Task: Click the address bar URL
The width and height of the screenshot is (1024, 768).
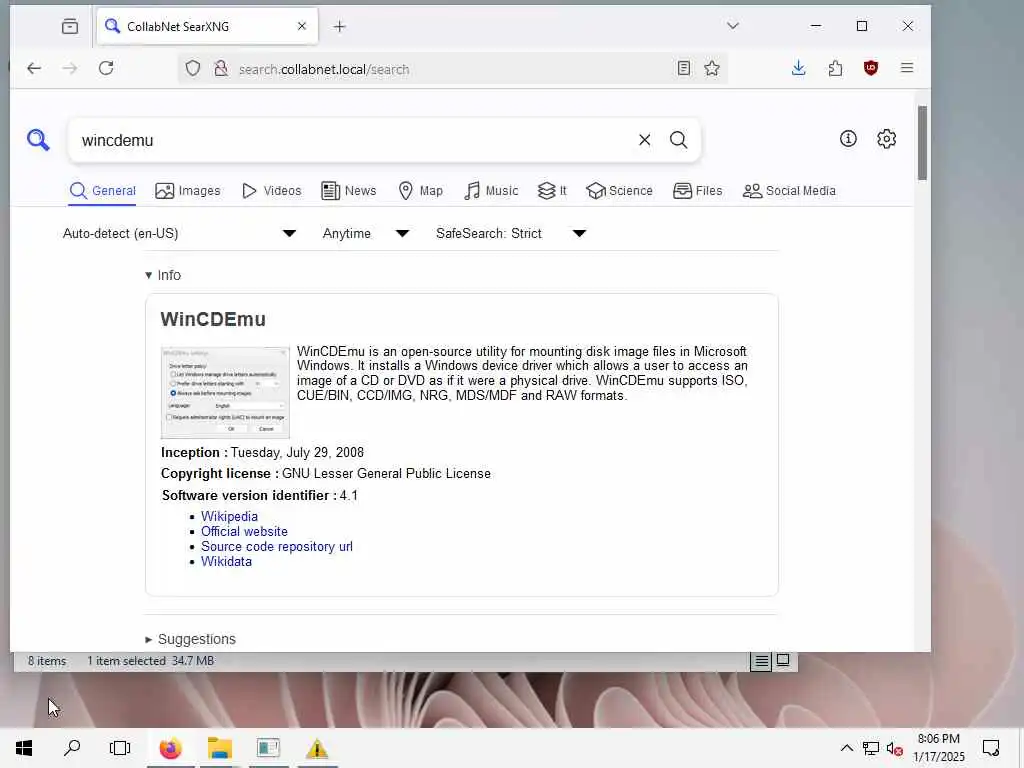Action: pos(324,69)
